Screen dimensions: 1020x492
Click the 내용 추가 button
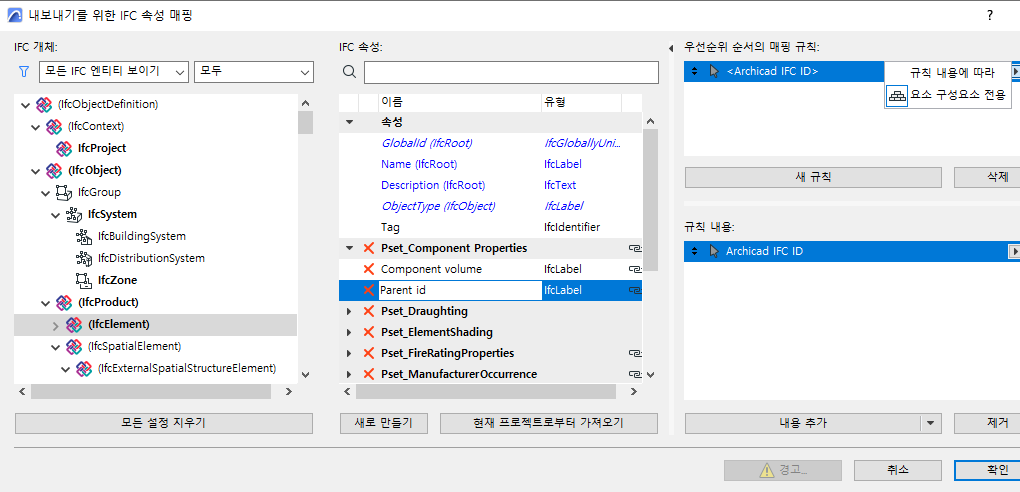pyautogui.click(x=803, y=423)
